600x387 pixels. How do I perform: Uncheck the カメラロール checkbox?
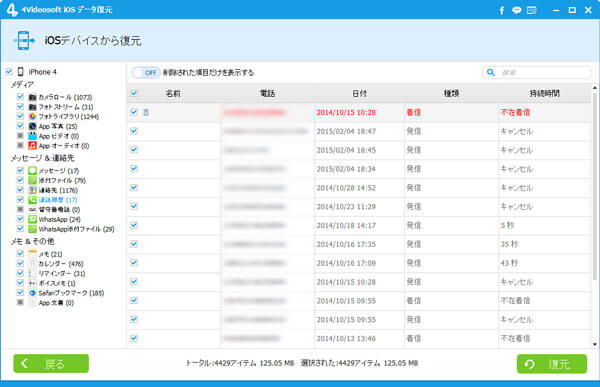tap(20, 97)
